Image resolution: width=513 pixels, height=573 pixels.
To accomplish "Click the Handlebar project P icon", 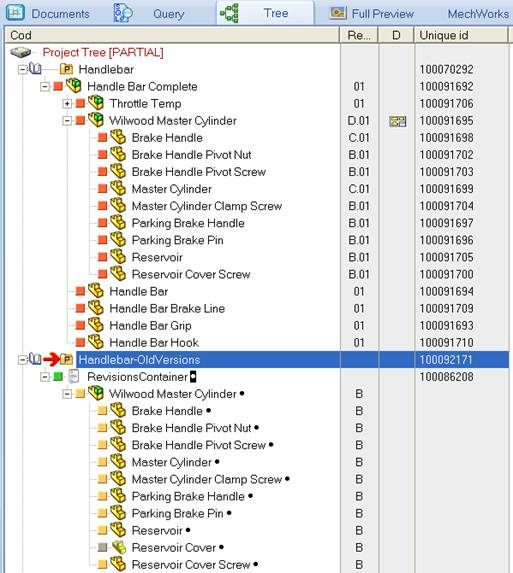I will (x=66, y=69).
